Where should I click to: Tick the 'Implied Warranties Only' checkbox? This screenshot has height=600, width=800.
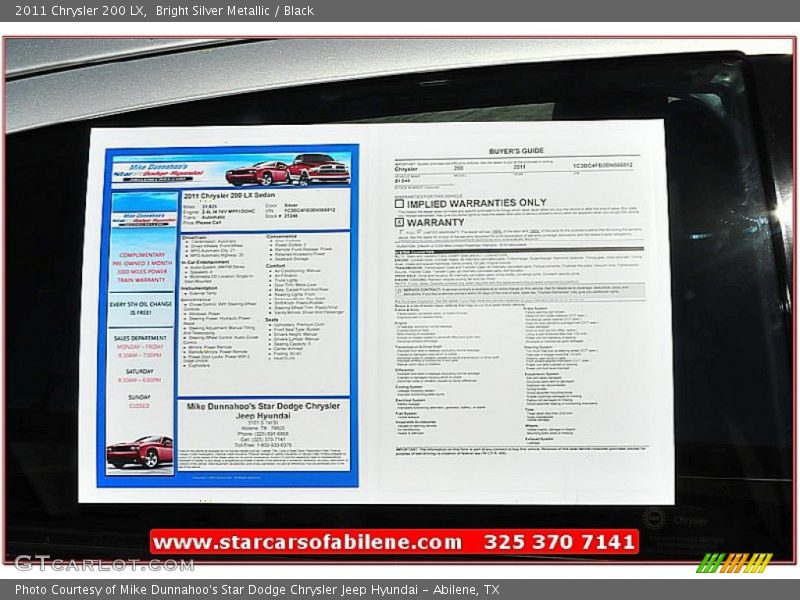coord(399,204)
